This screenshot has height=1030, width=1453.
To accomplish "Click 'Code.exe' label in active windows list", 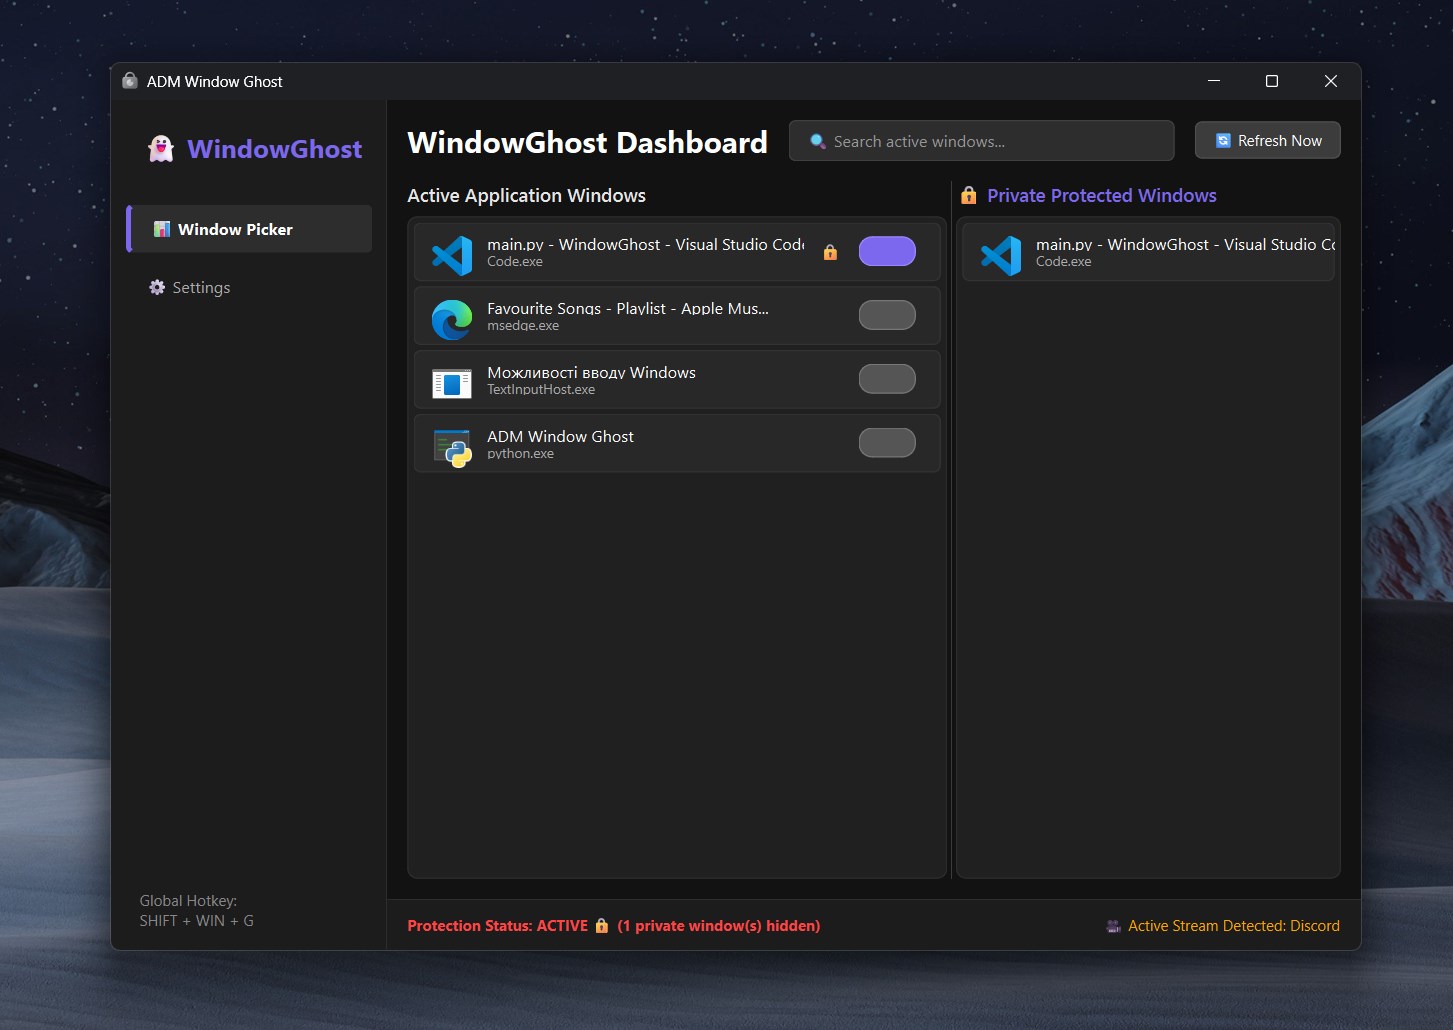I will [x=515, y=262].
